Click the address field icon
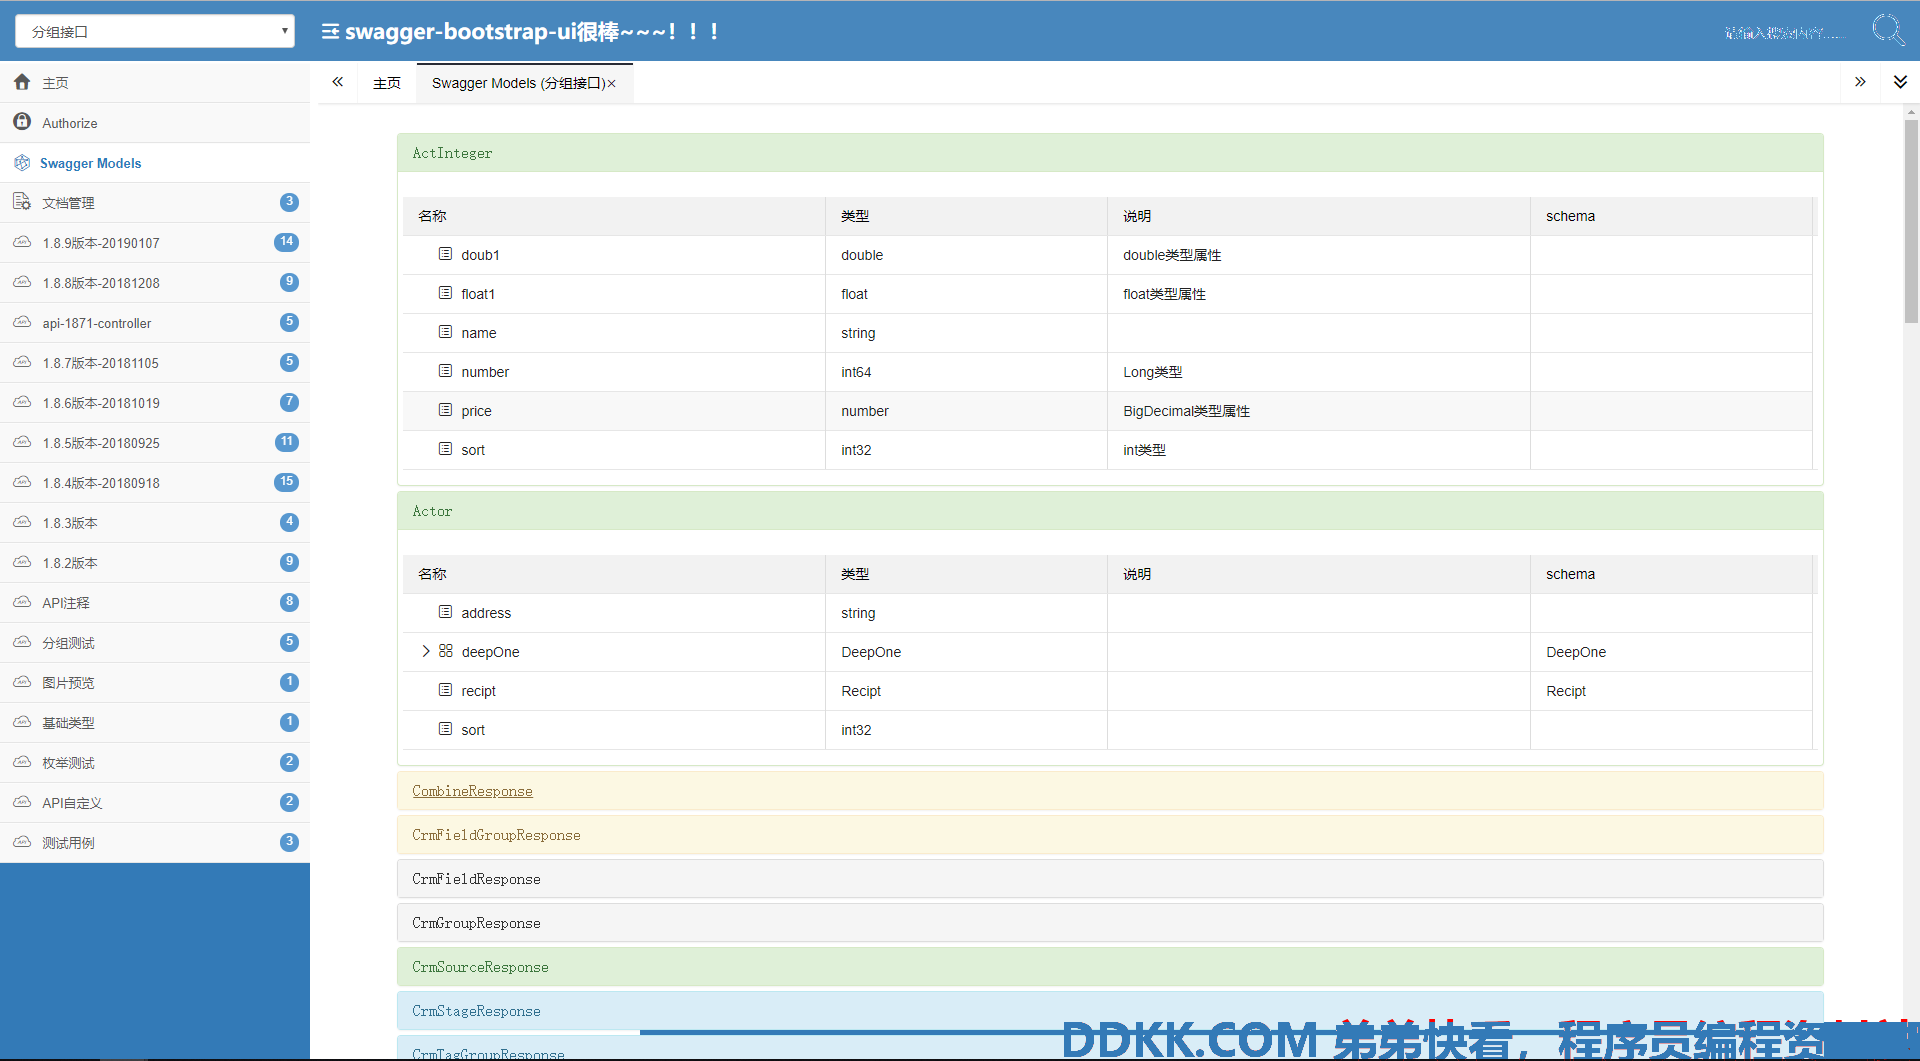 [446, 612]
